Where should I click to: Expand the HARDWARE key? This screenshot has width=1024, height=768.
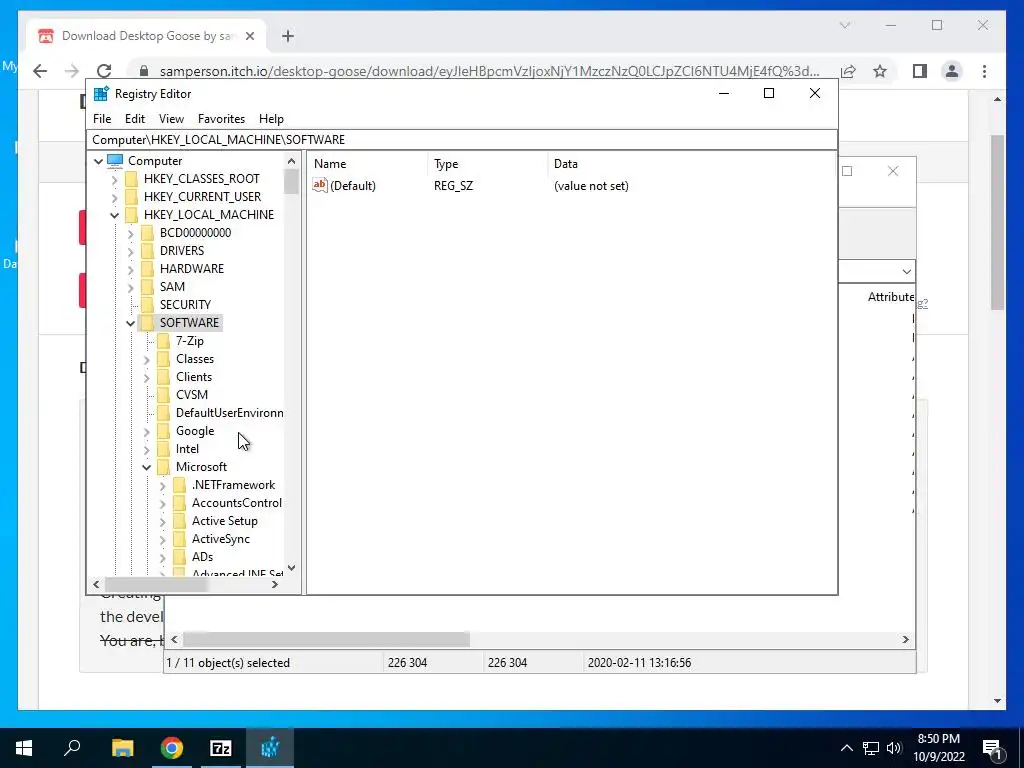click(x=131, y=268)
